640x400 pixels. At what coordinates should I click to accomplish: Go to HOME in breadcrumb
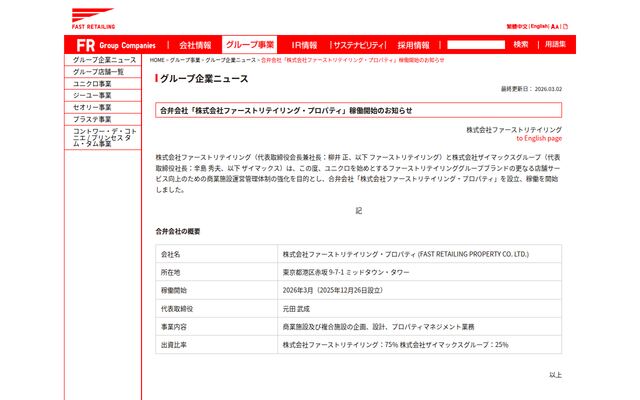[157, 60]
